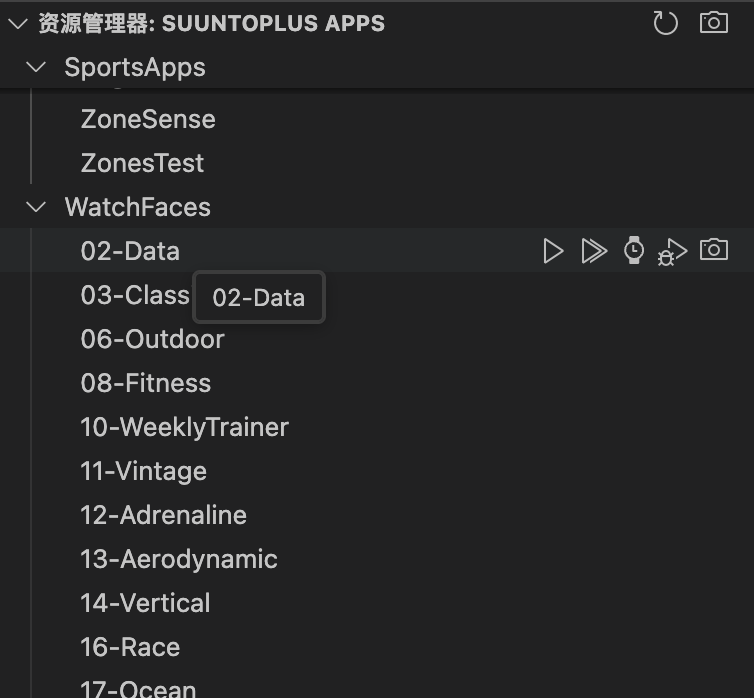Select the 16-Race watch face
Image resolution: width=754 pixels, height=698 pixels.
130,647
